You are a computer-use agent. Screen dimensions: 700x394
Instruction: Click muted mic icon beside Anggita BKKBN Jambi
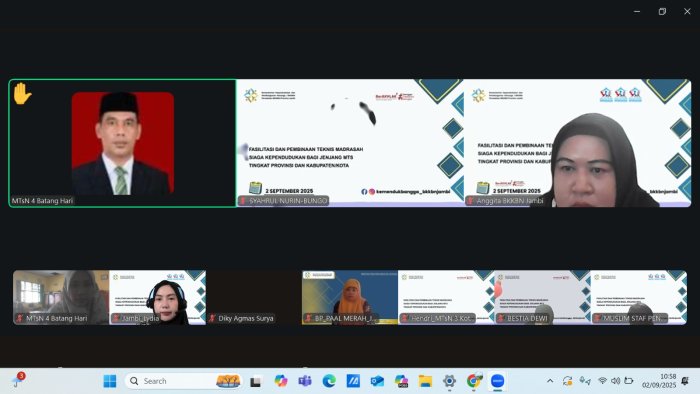[x=471, y=201]
